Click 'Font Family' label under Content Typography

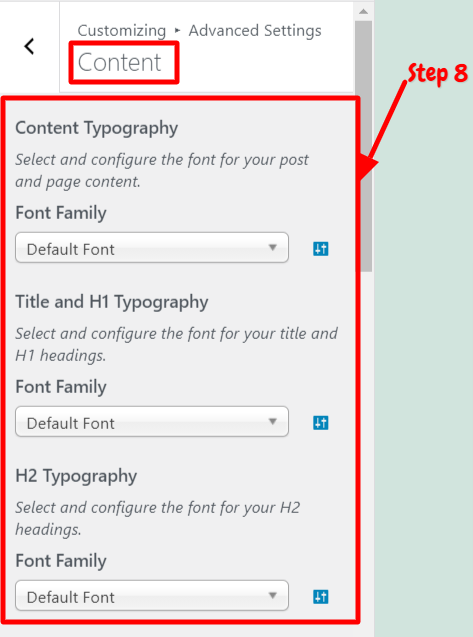[61, 213]
